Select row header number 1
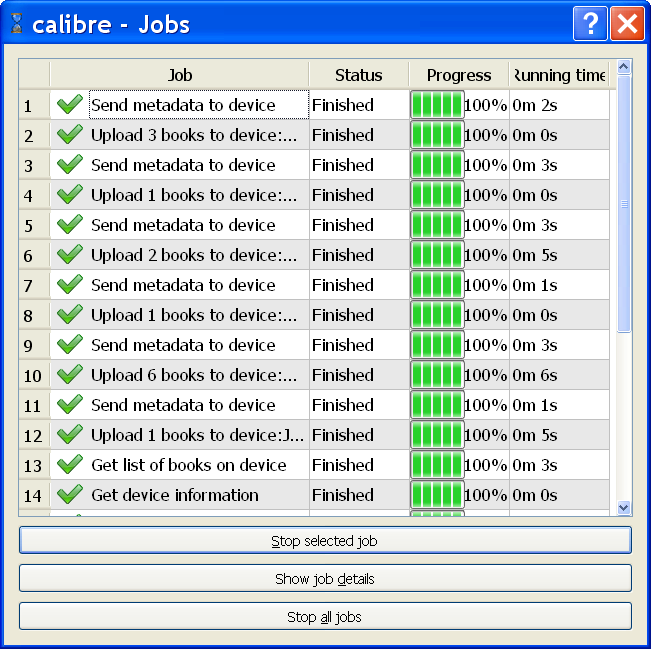 pyautogui.click(x=34, y=105)
